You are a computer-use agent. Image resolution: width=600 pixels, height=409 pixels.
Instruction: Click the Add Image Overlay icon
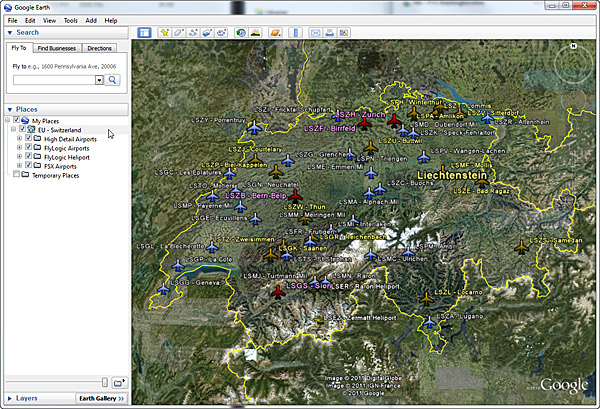tap(206, 33)
